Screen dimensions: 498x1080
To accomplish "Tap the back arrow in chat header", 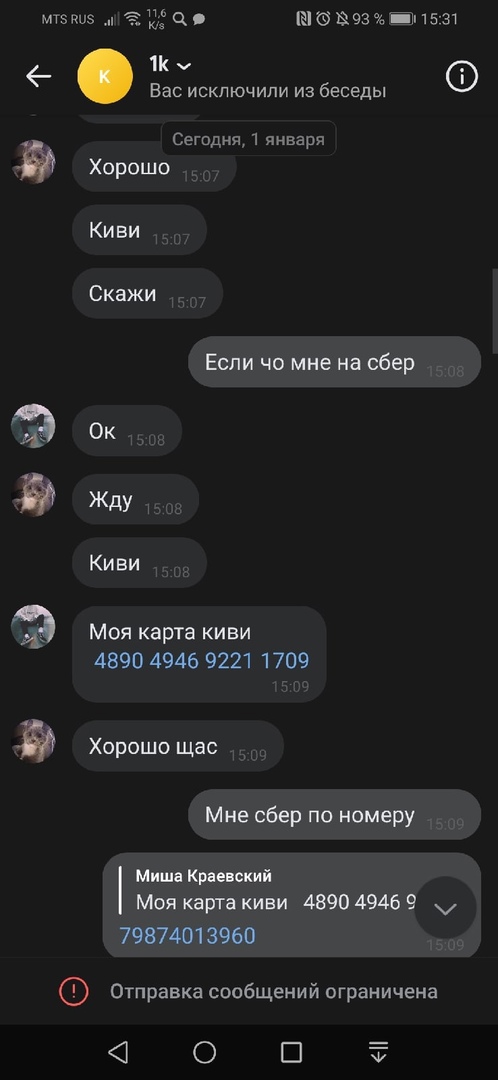I will (x=39, y=76).
